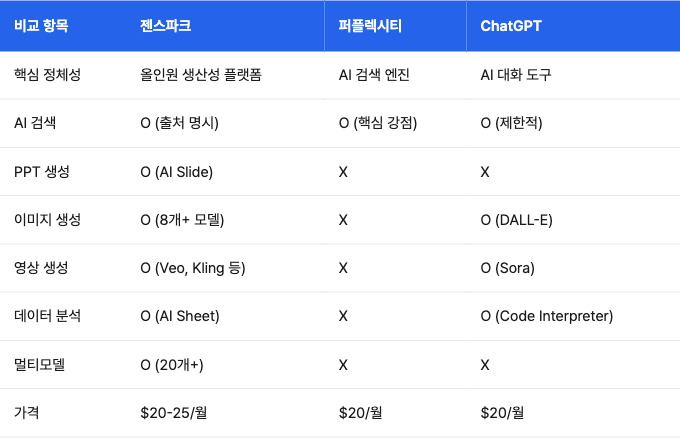Click the 핵심 정체성 row label
680x438 pixels.
47,75
